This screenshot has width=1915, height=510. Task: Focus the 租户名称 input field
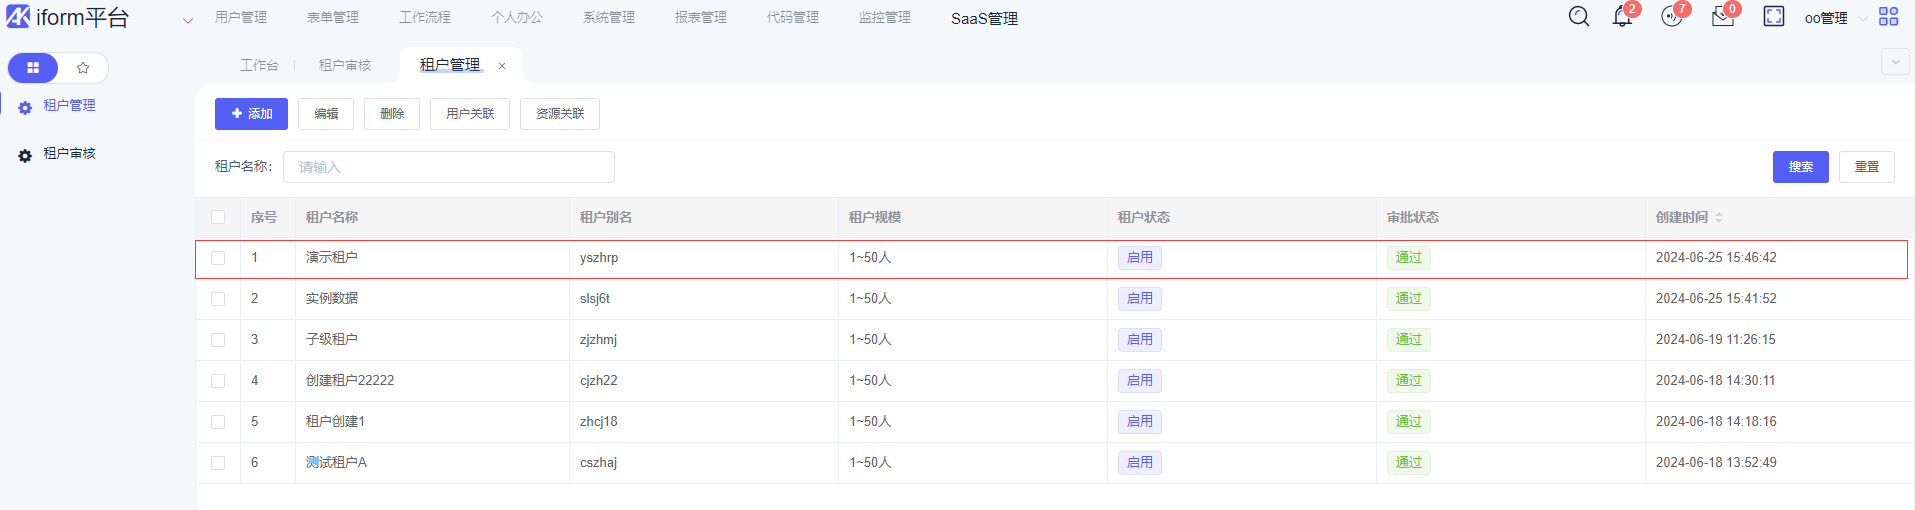coord(448,167)
